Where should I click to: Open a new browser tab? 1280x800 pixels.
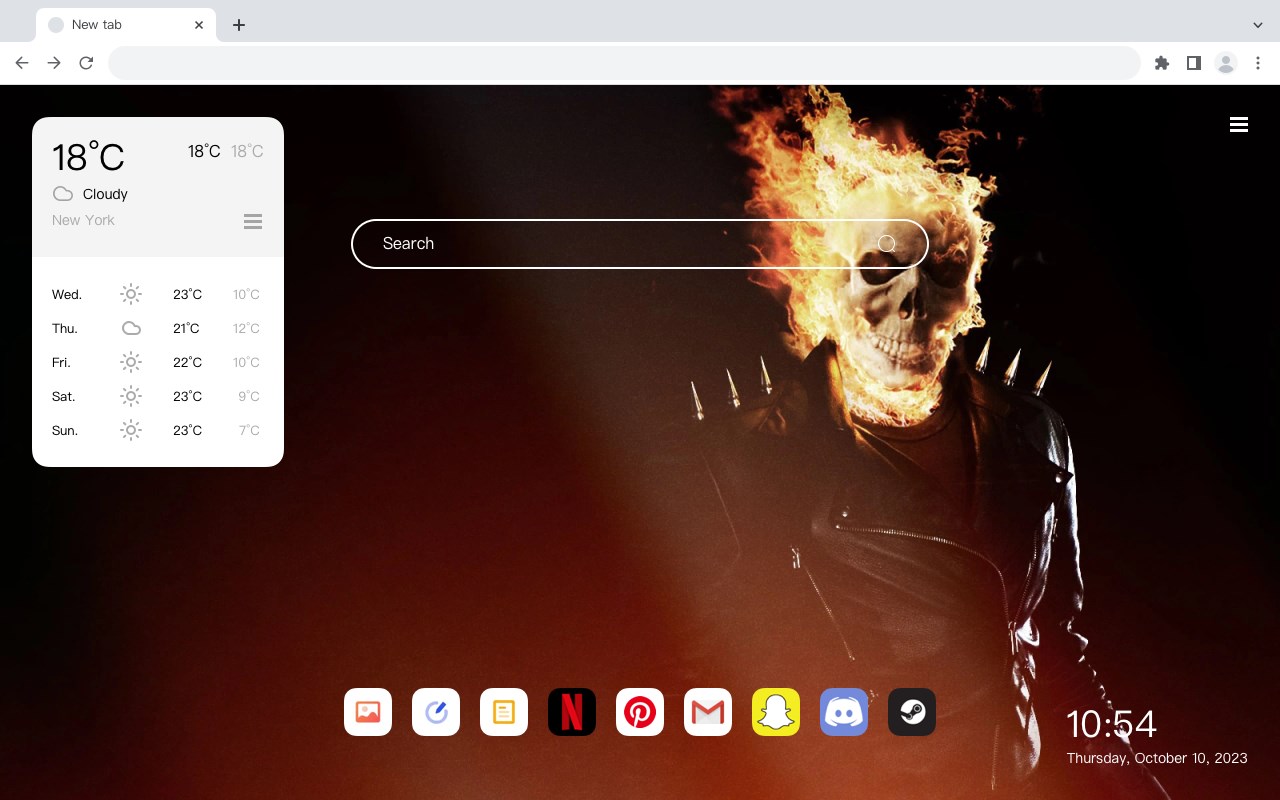tap(238, 25)
